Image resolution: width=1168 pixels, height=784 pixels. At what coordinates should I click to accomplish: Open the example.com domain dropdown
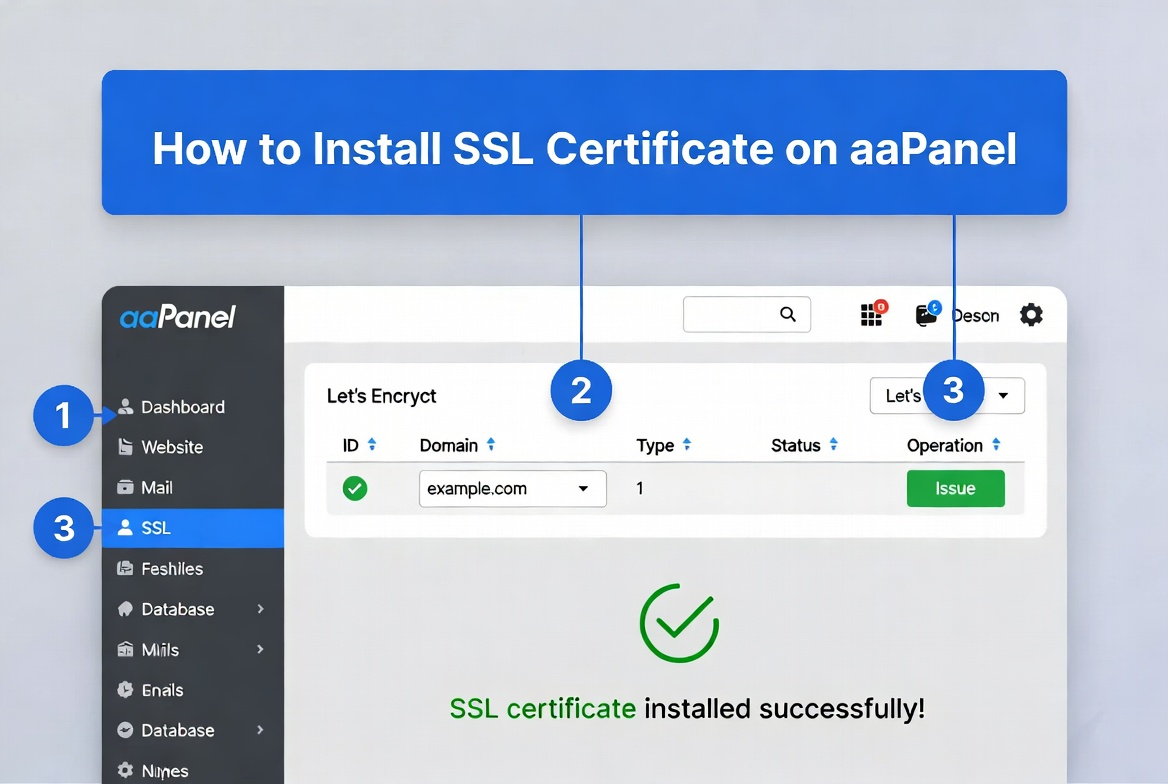coord(512,489)
